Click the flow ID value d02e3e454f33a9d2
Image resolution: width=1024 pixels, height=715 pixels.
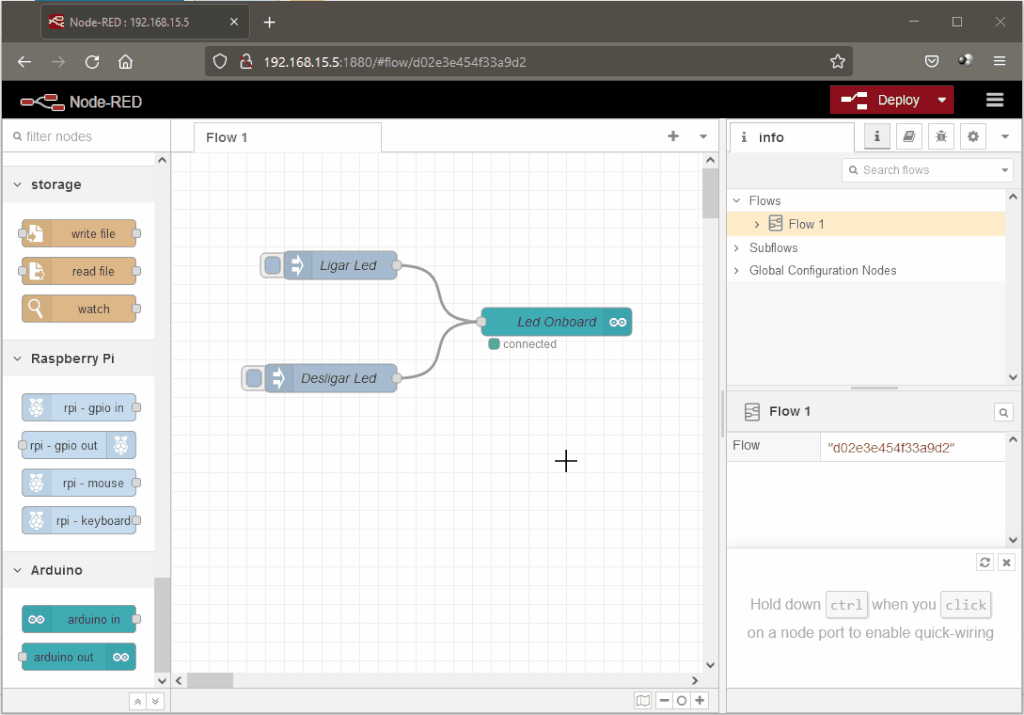pos(891,448)
